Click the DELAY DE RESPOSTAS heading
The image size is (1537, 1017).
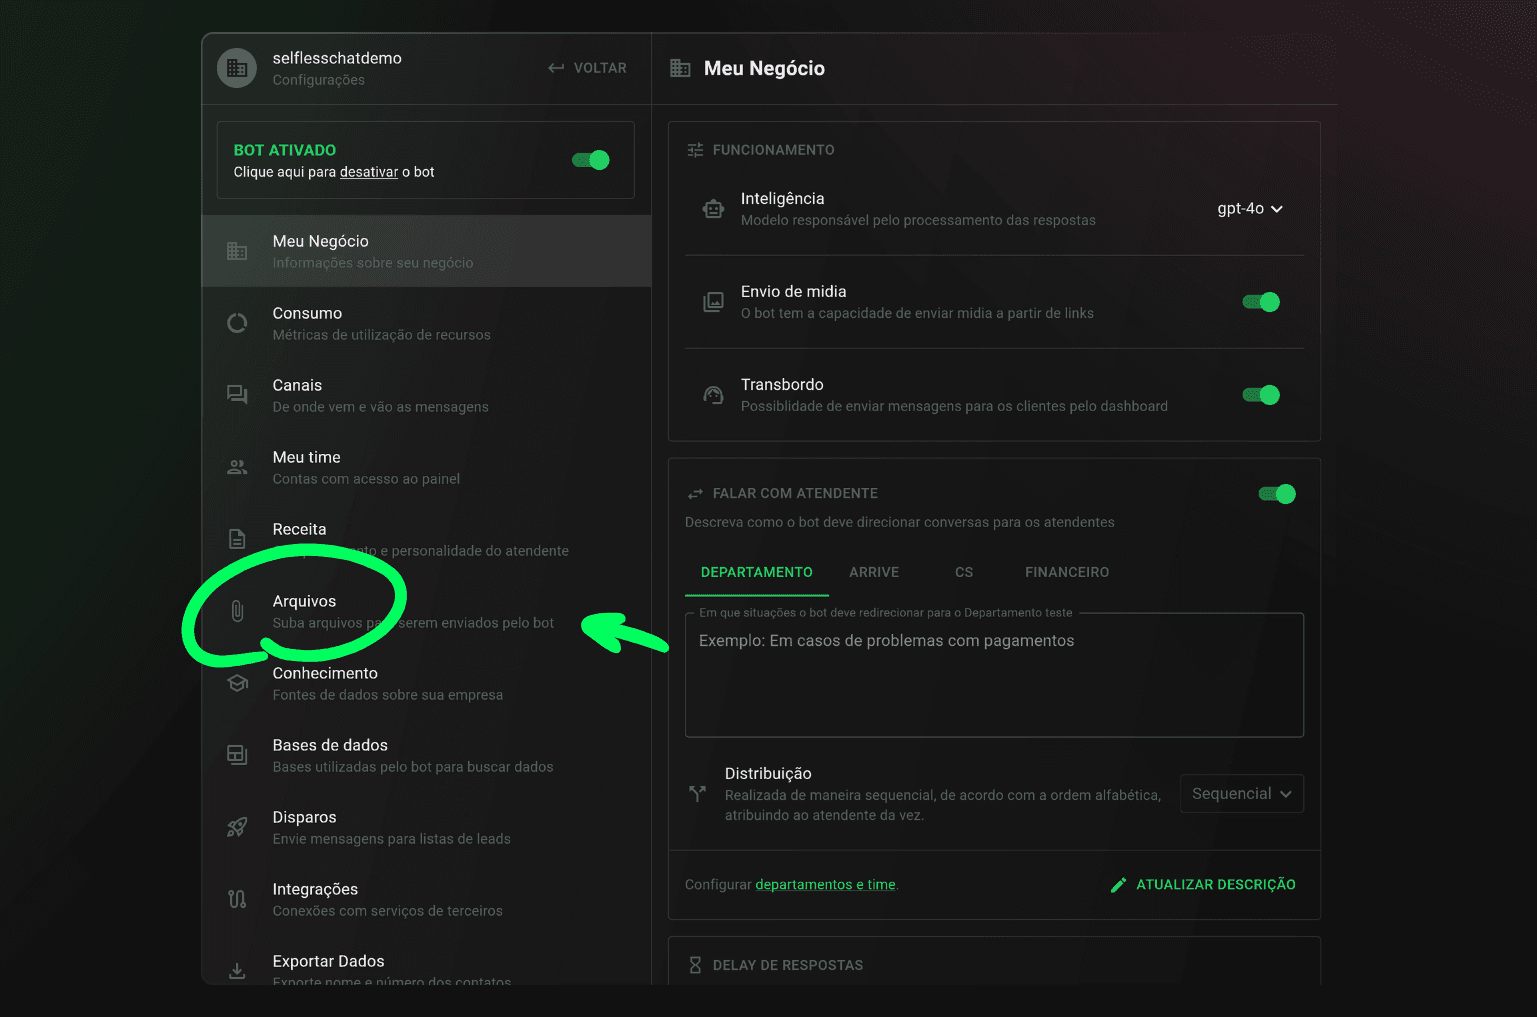coord(788,965)
